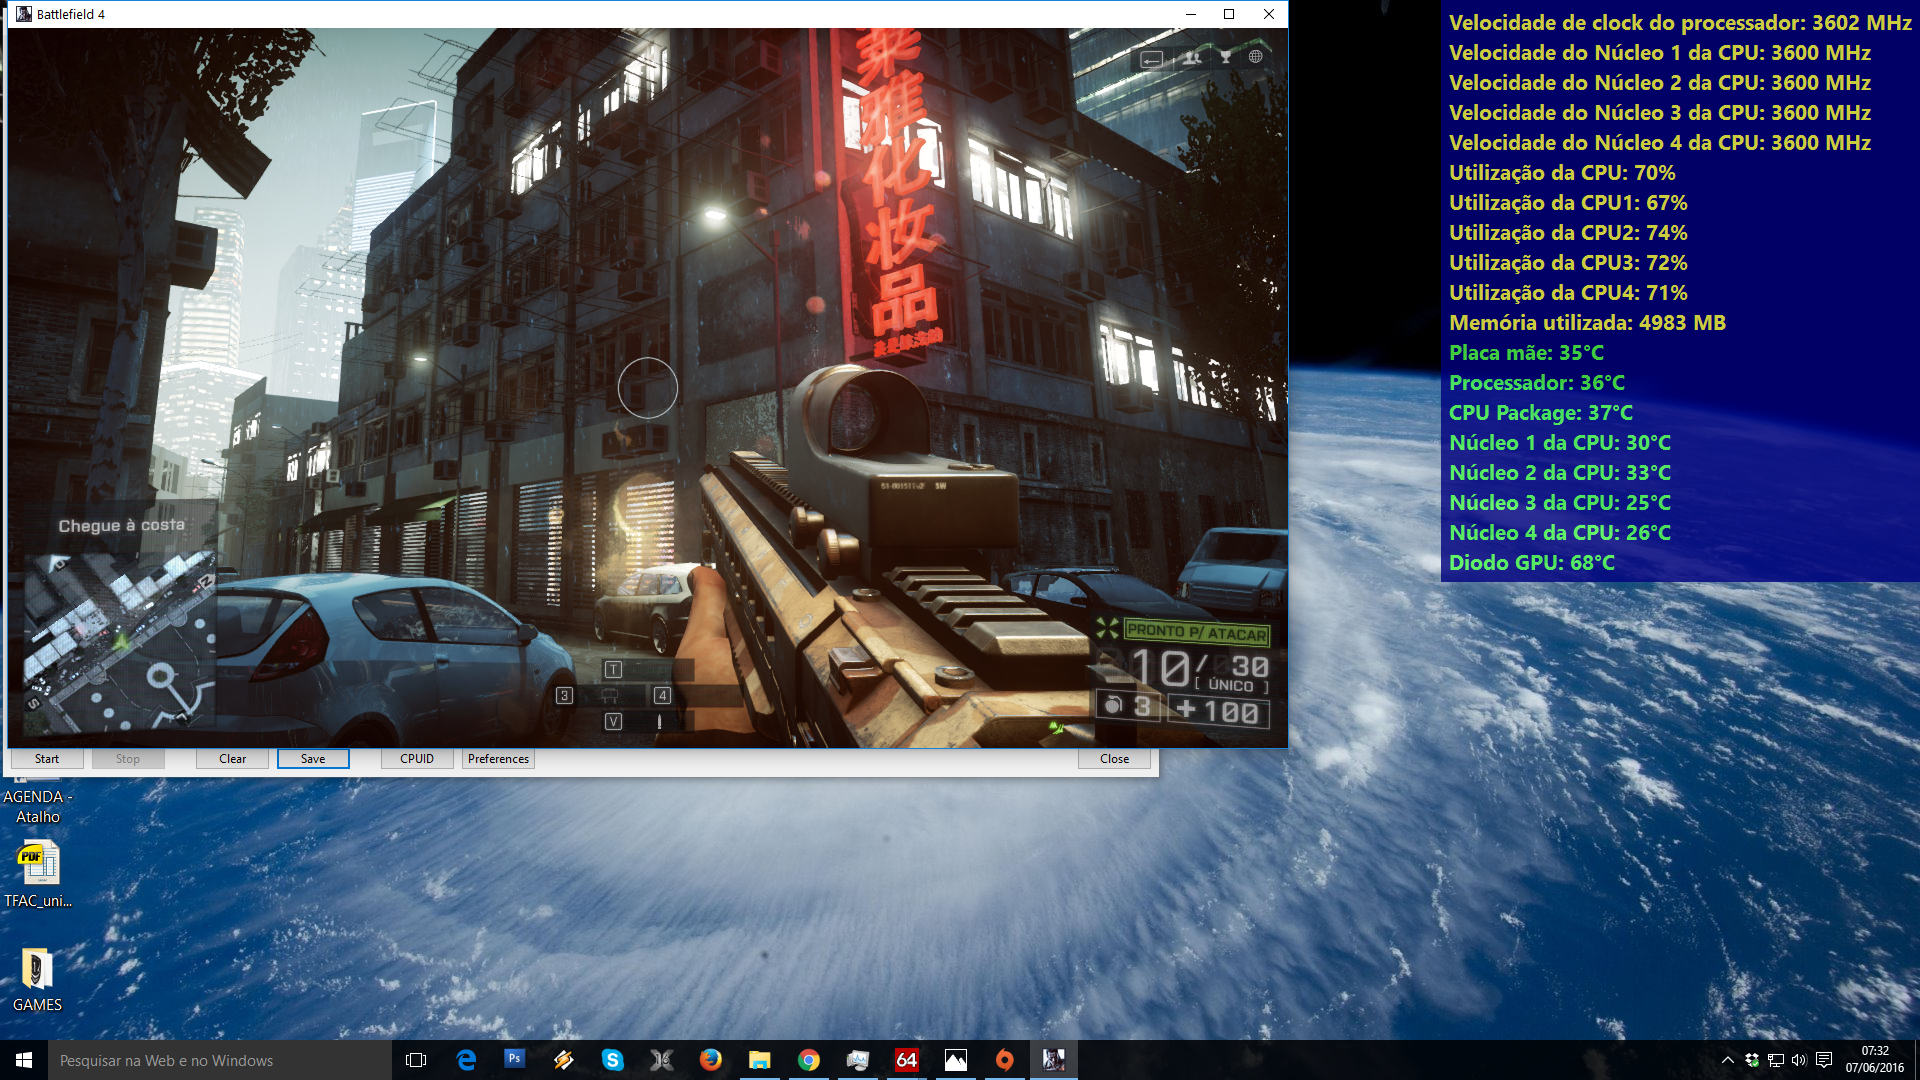
Task: Launch Microsoft Edge from the taskbar
Action: pyautogui.click(x=466, y=1060)
